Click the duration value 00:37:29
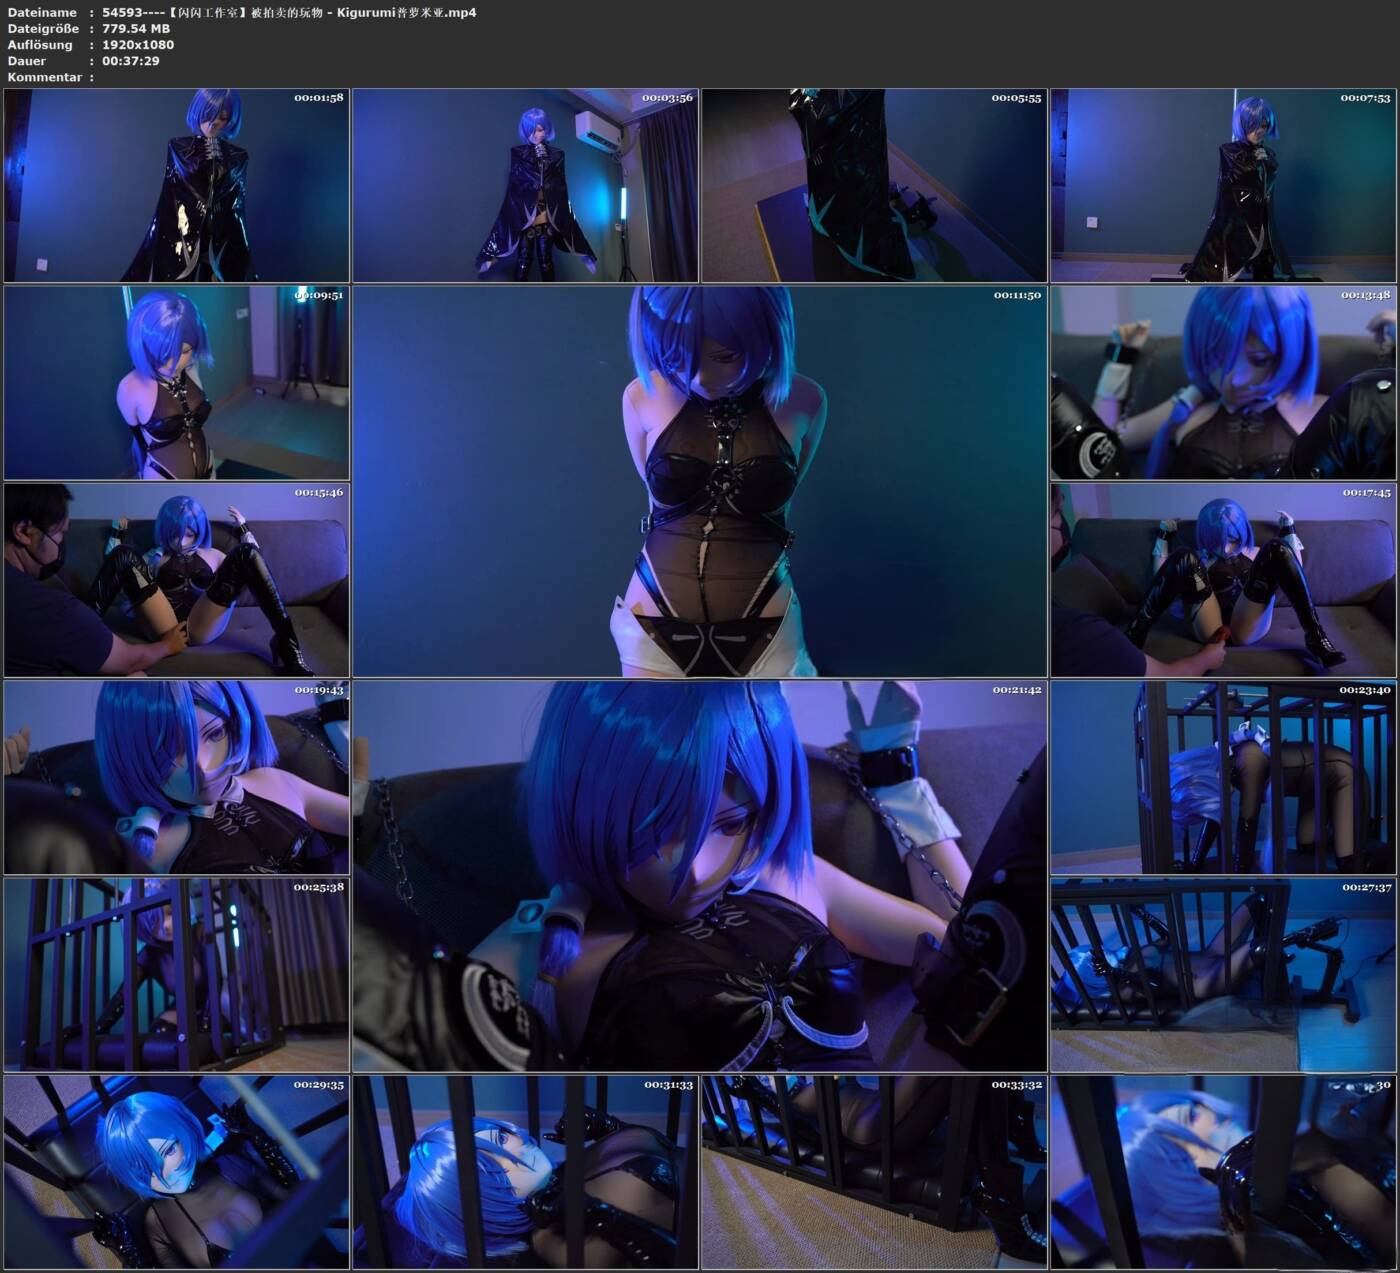This screenshot has width=1400, height=1273. point(131,61)
